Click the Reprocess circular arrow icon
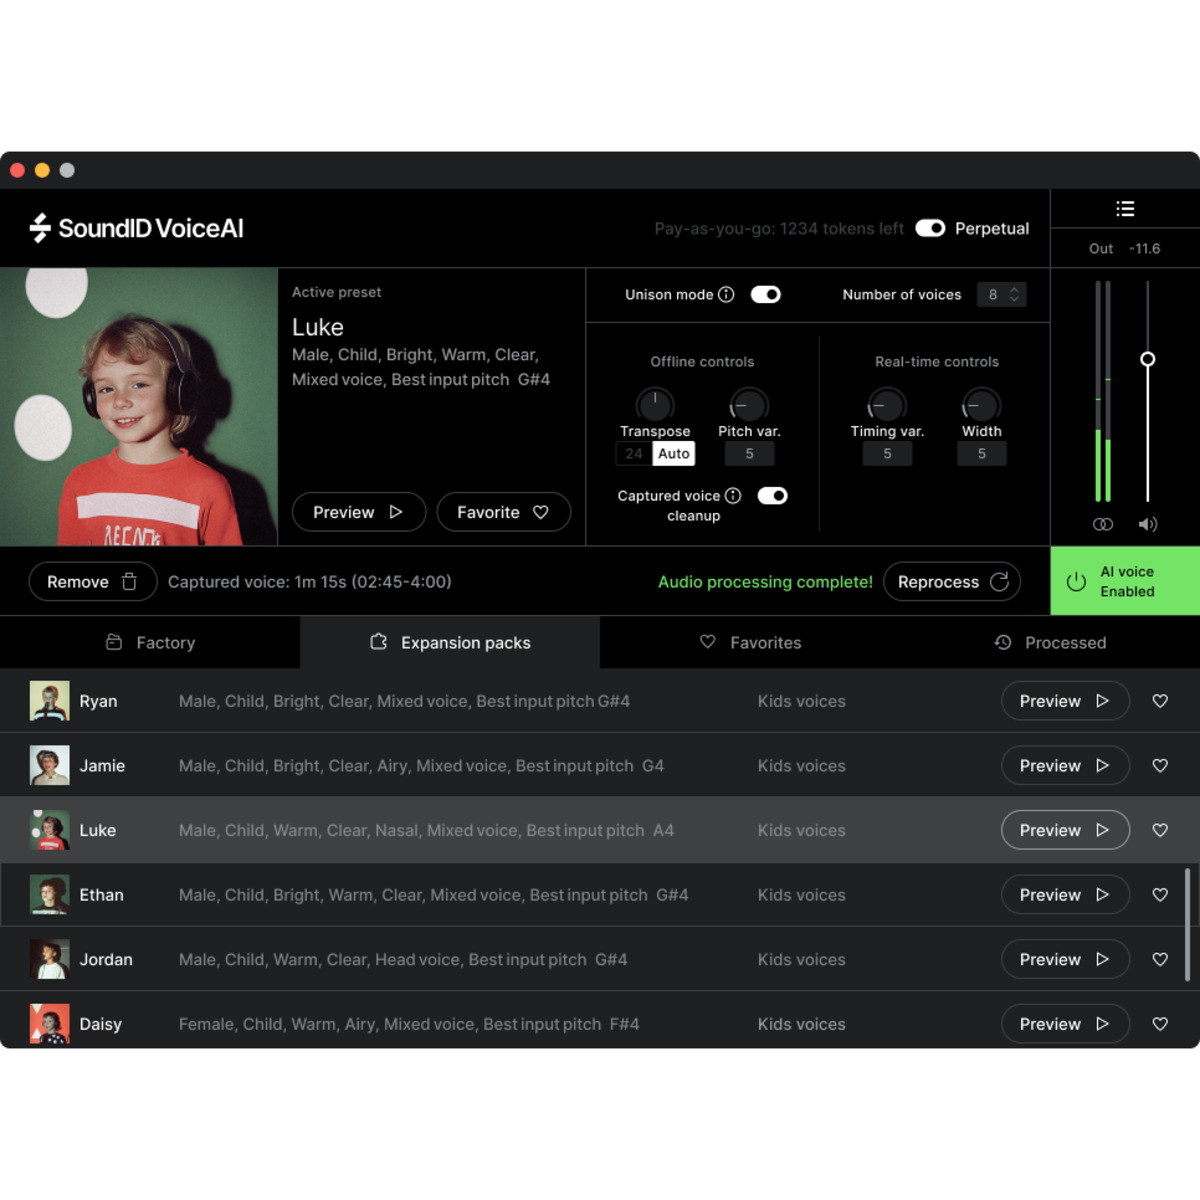Screen dimensions: 1200x1200 click(x=999, y=581)
